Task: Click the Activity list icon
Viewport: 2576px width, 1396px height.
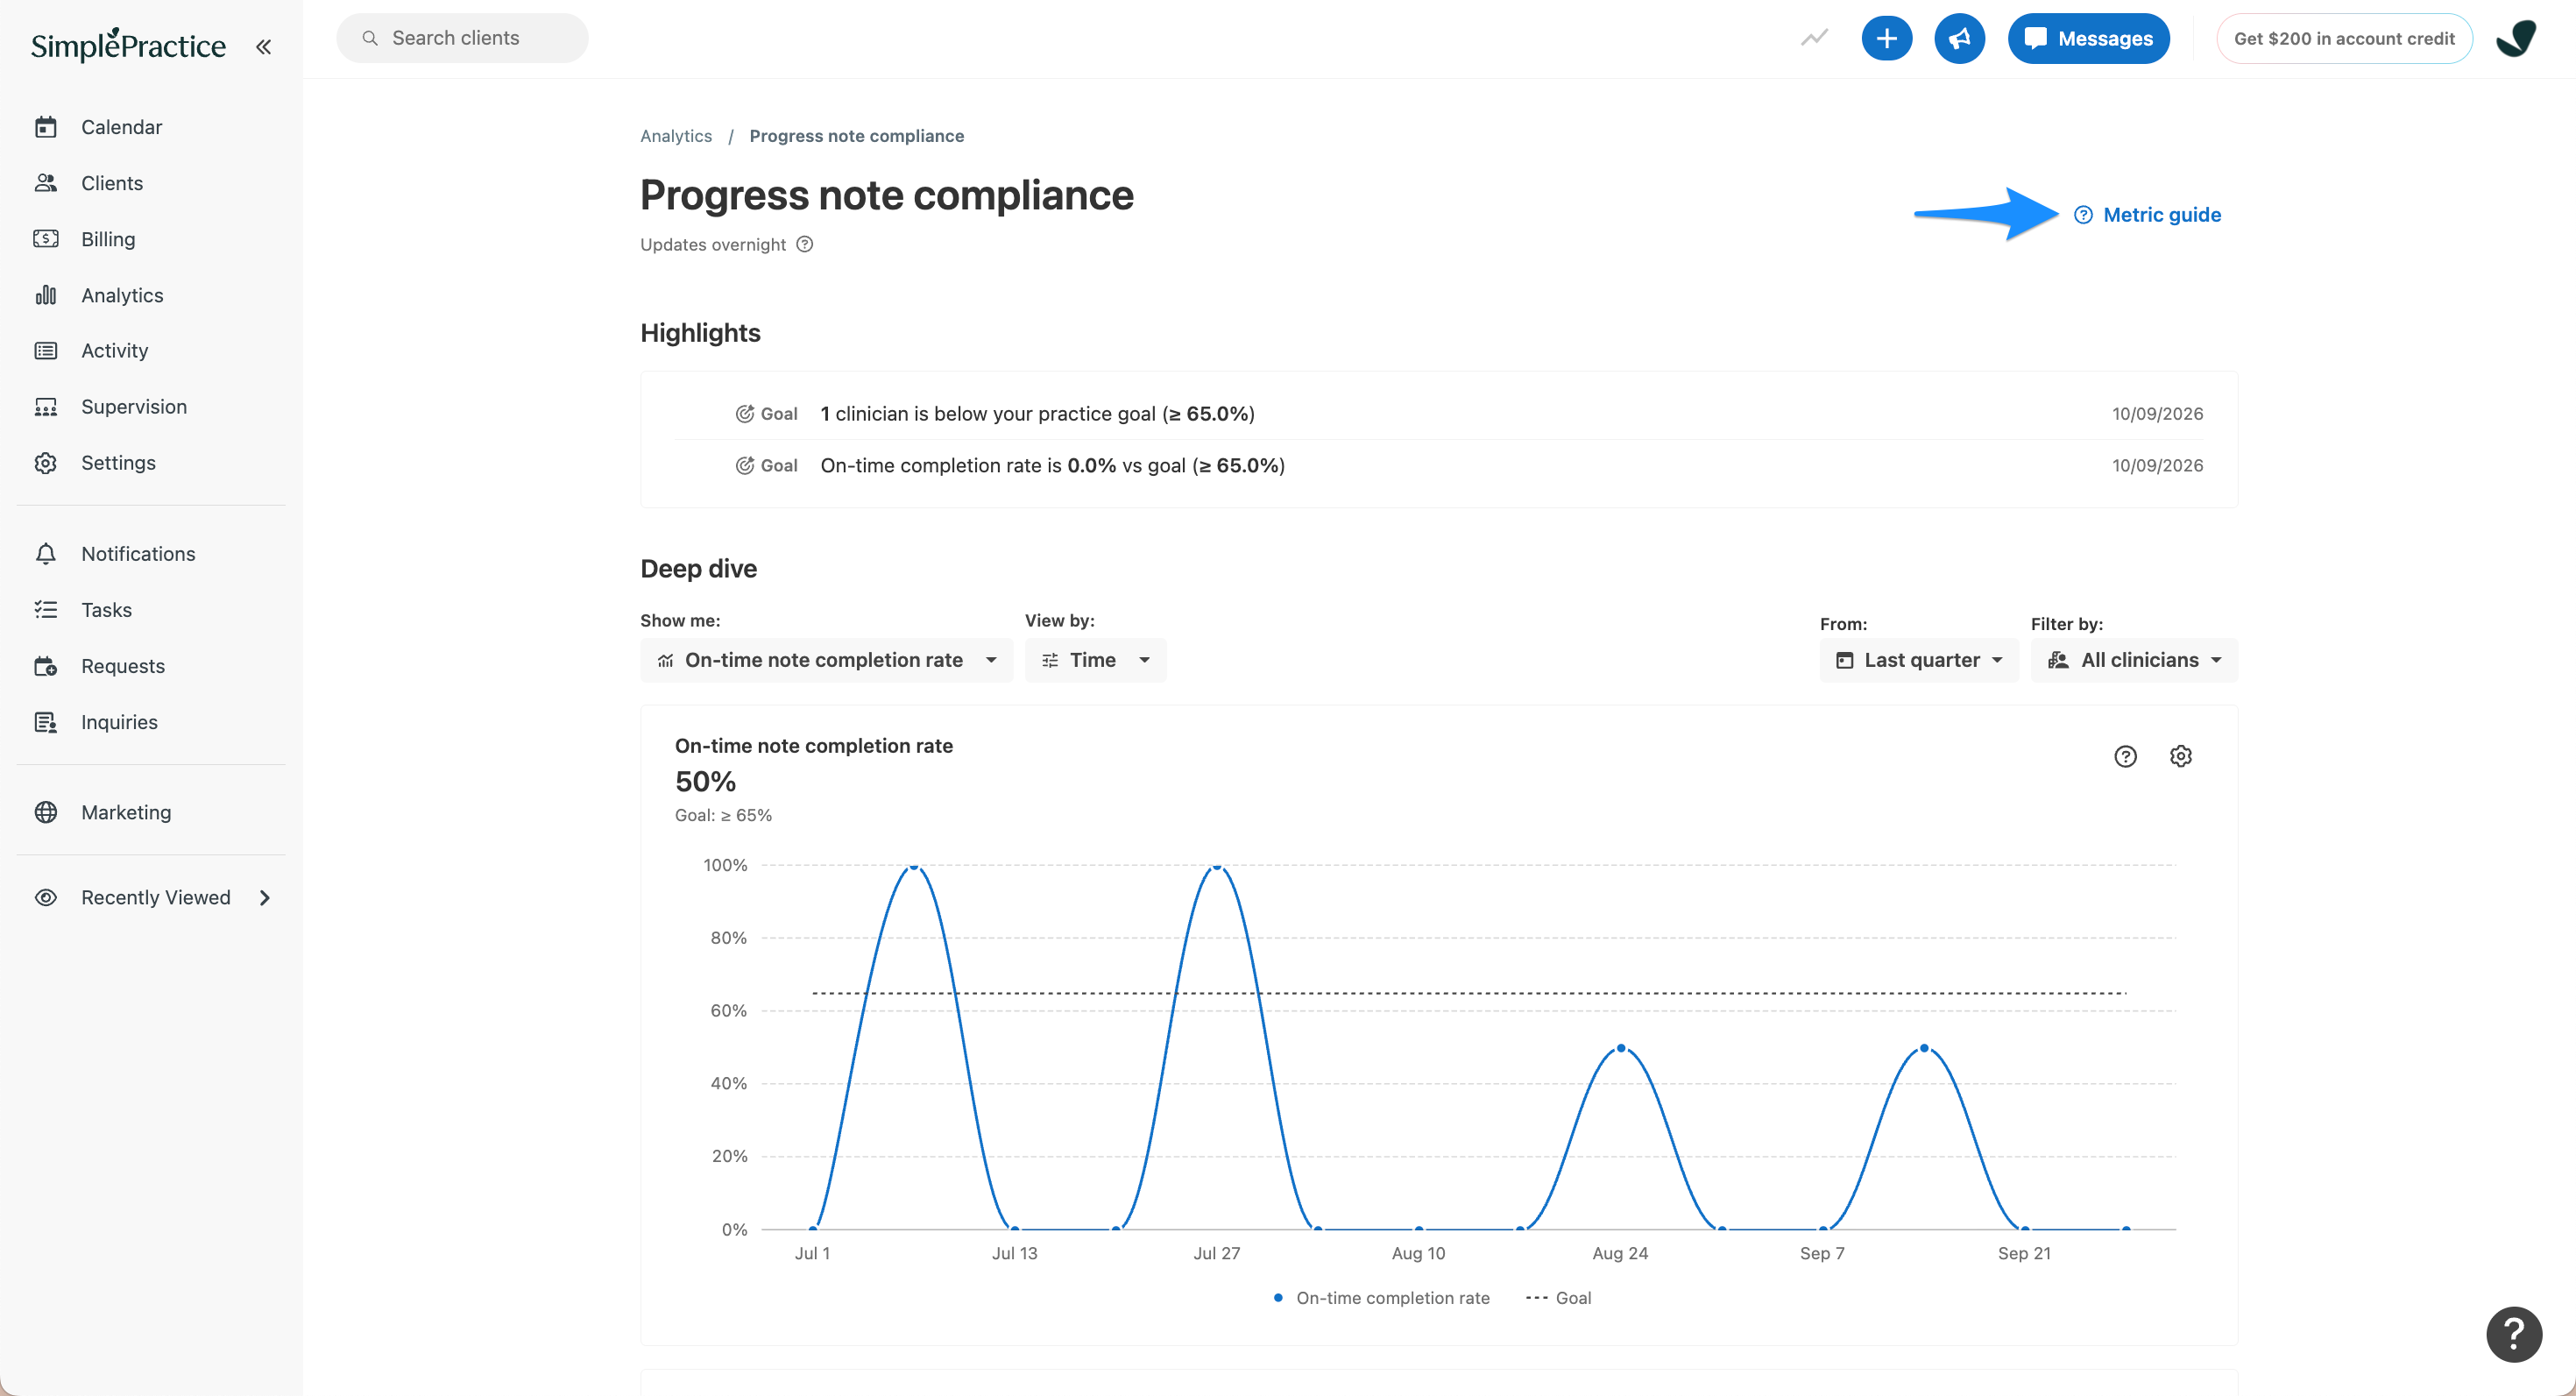Action: pos(46,350)
